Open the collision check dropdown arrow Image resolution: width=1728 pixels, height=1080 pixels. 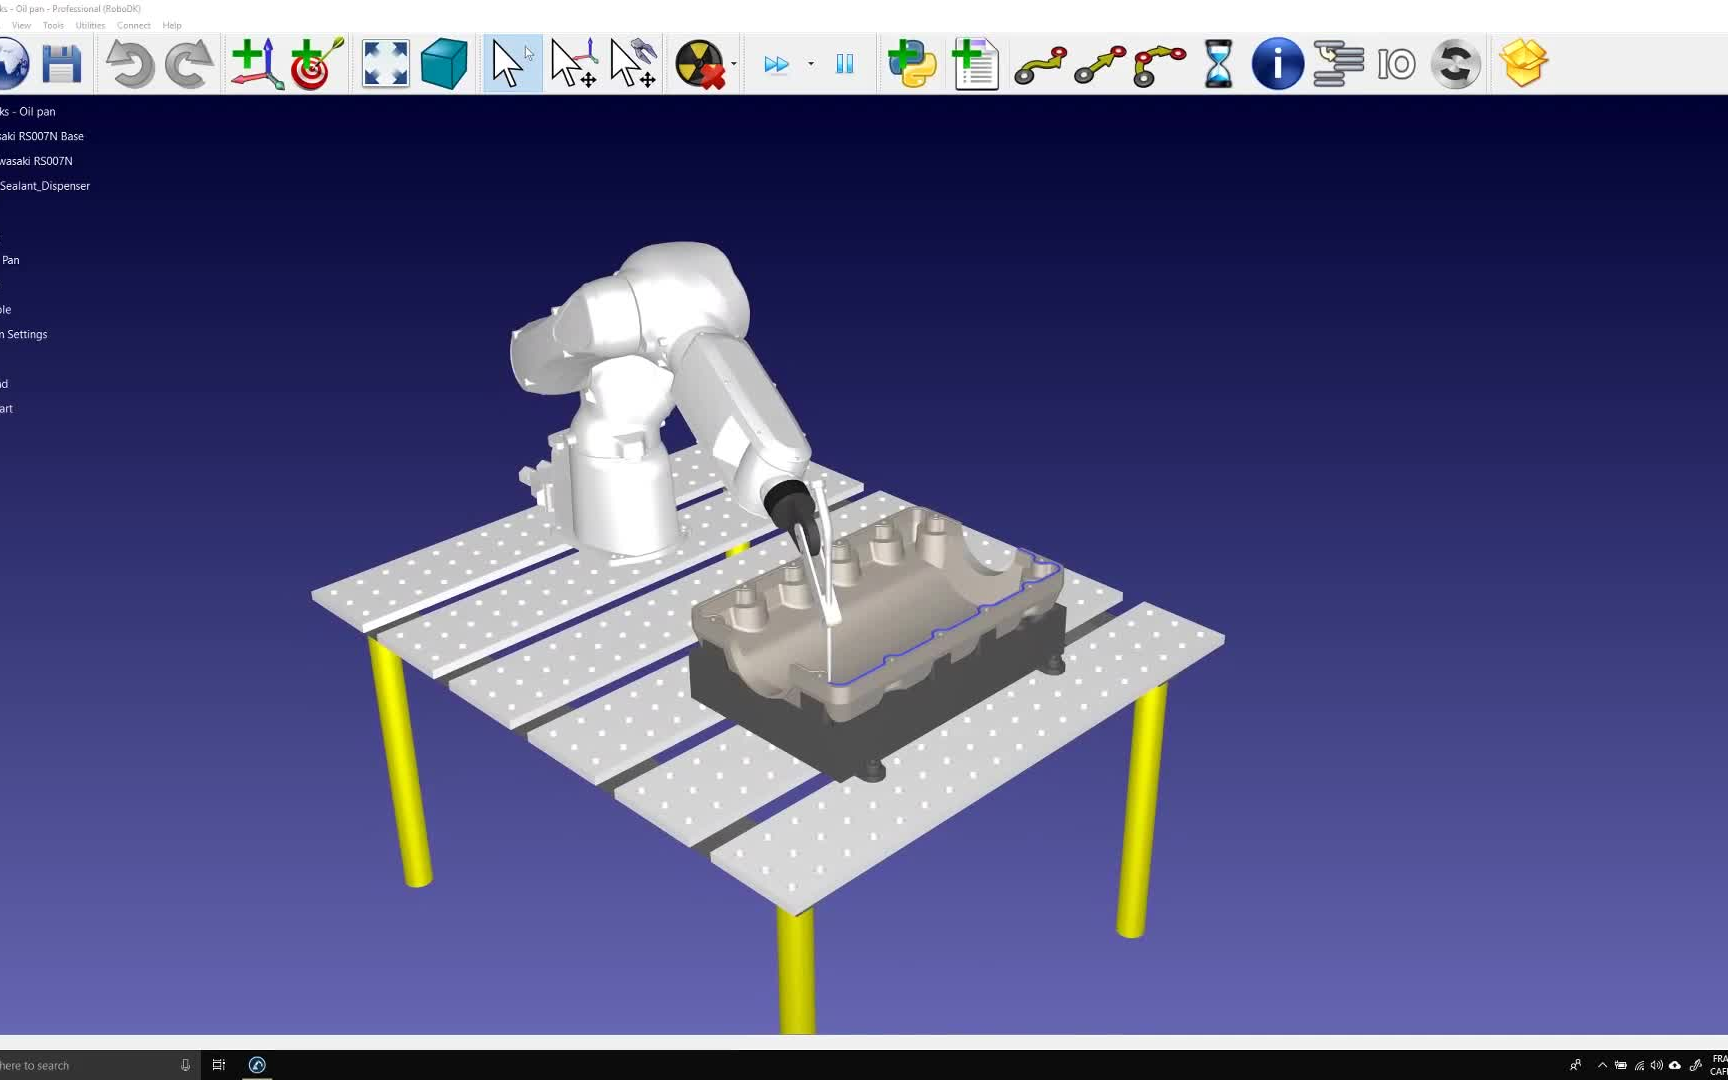point(731,63)
